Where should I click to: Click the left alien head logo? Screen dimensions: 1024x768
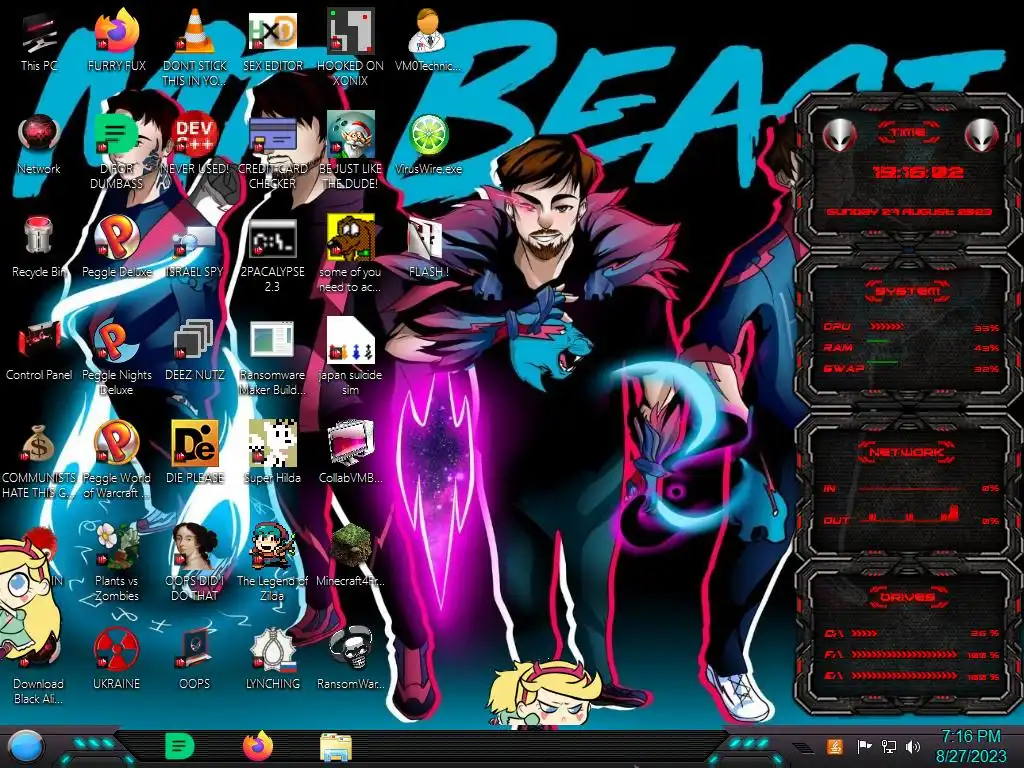point(839,136)
